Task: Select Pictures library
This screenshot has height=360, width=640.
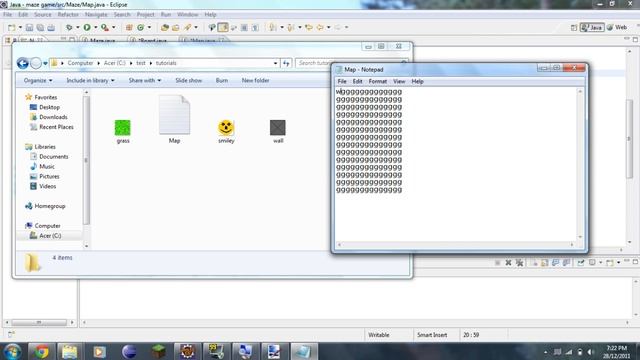Action: [x=49, y=176]
